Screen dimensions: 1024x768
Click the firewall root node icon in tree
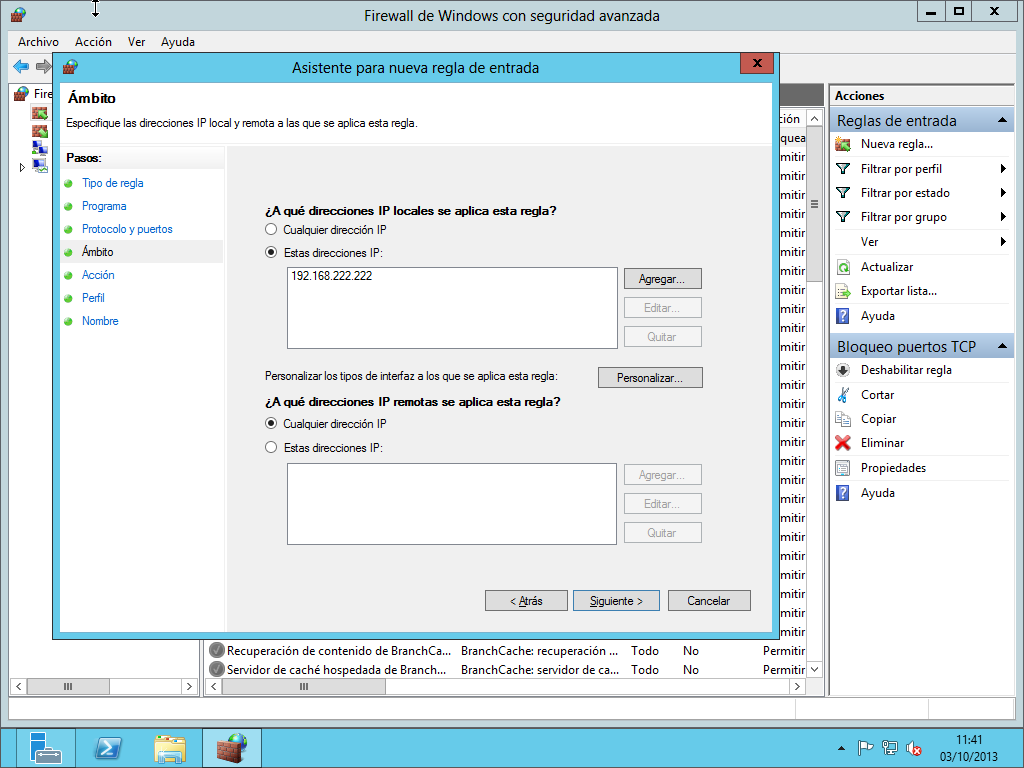point(22,93)
